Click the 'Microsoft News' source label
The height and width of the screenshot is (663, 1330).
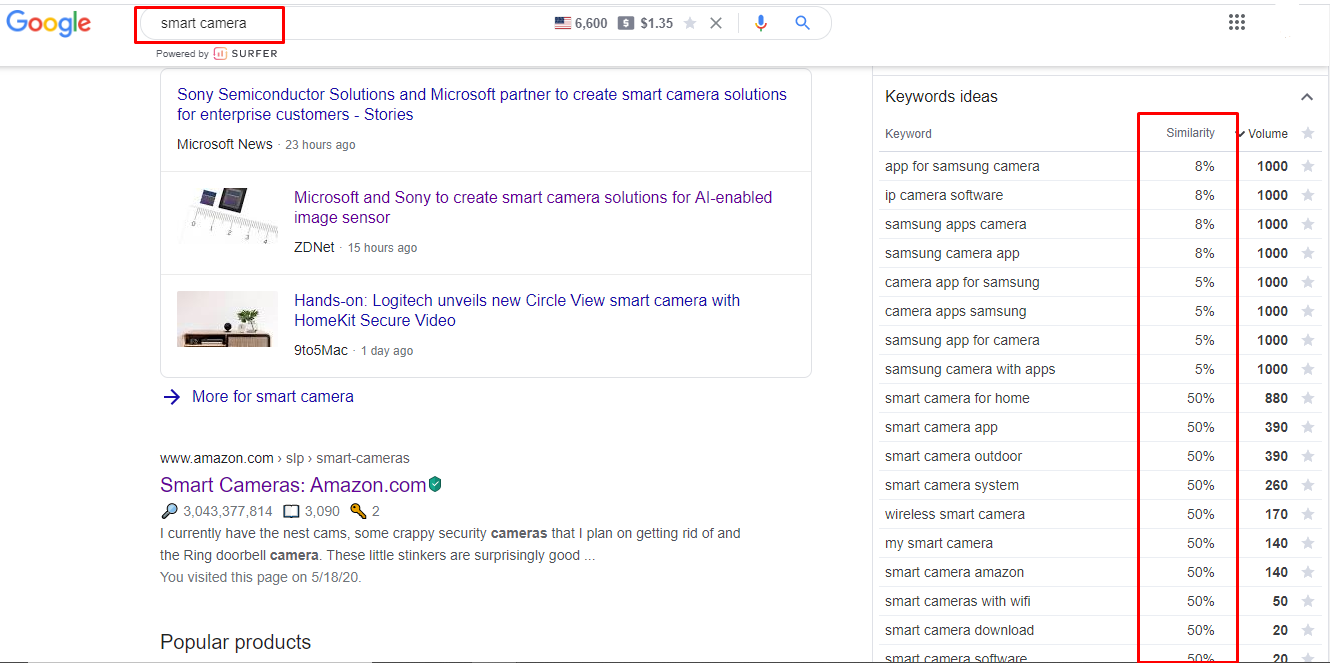[x=225, y=144]
